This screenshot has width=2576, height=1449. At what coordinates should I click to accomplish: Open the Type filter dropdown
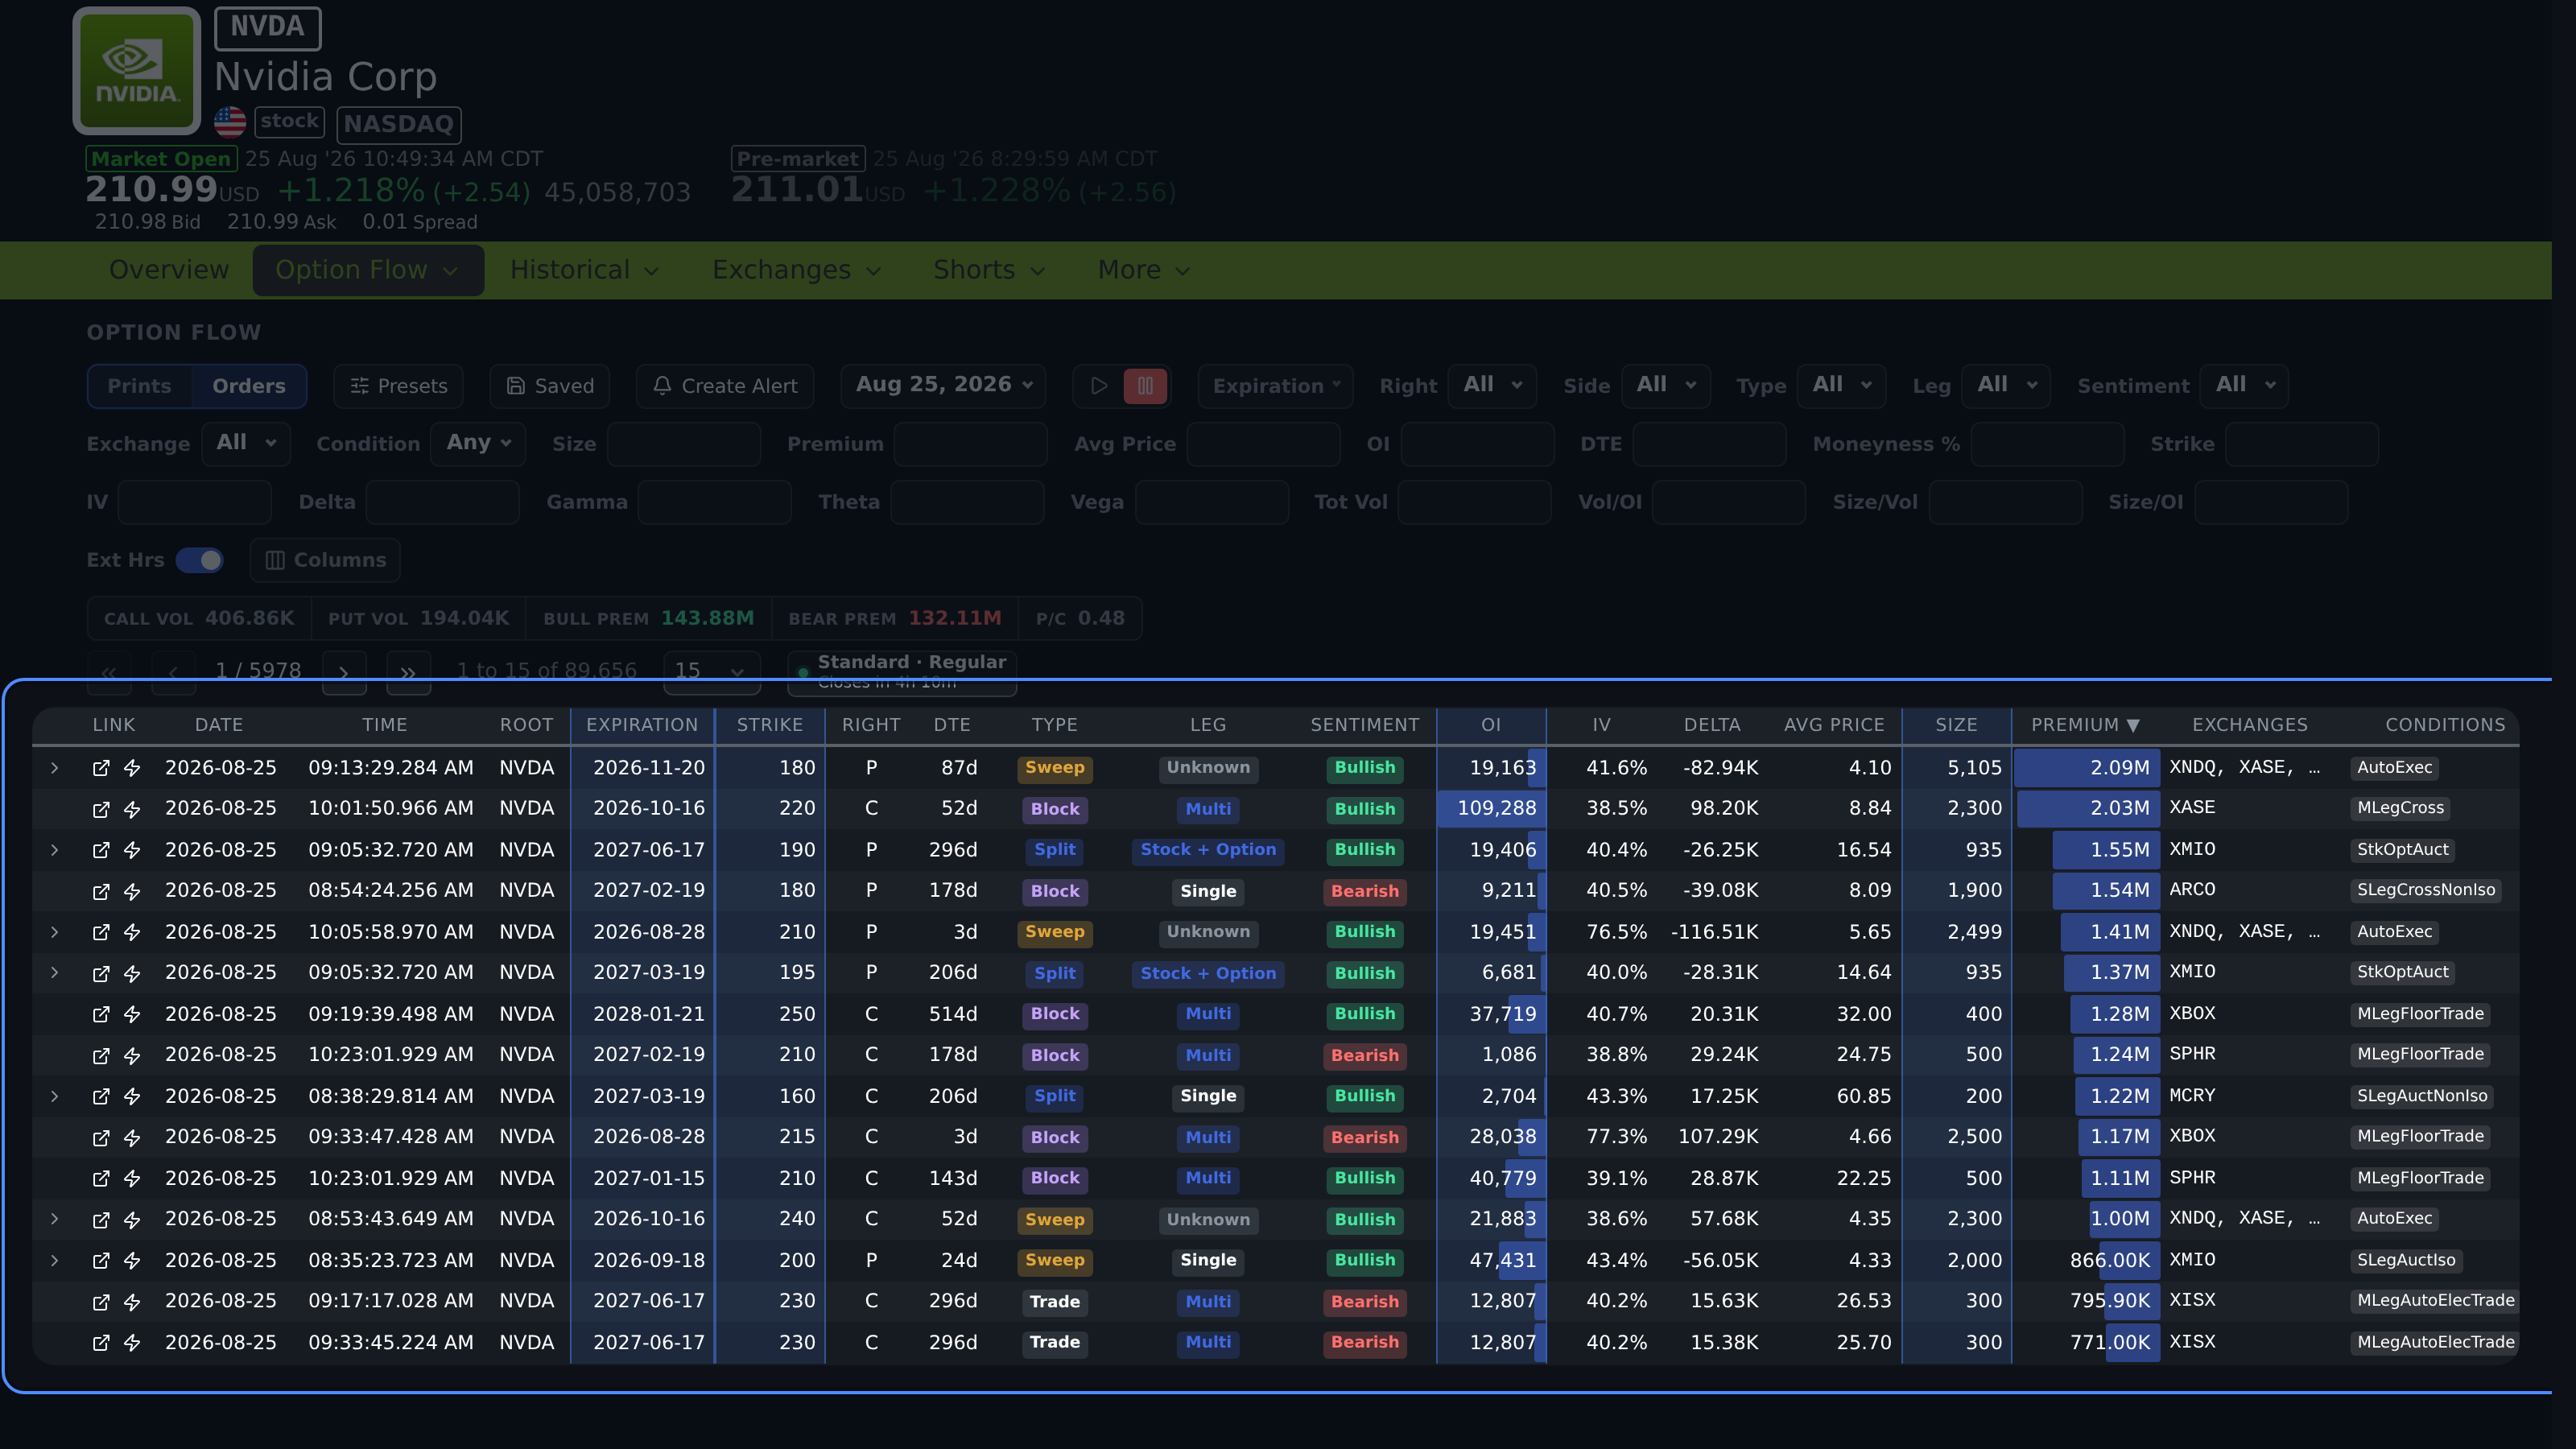pos(1841,385)
